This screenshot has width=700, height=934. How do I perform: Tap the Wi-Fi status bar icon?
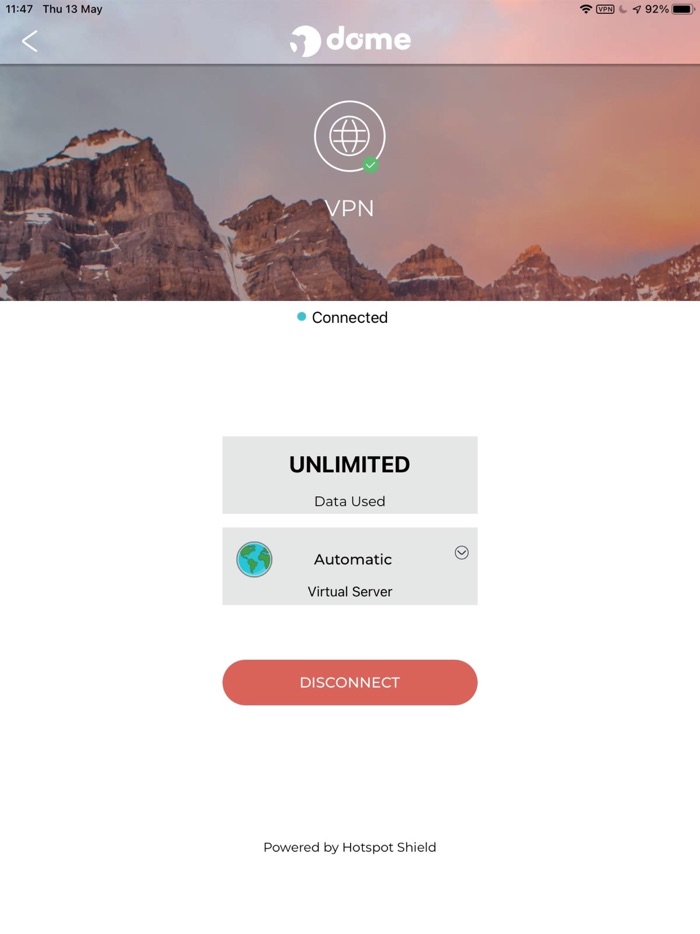point(586,9)
